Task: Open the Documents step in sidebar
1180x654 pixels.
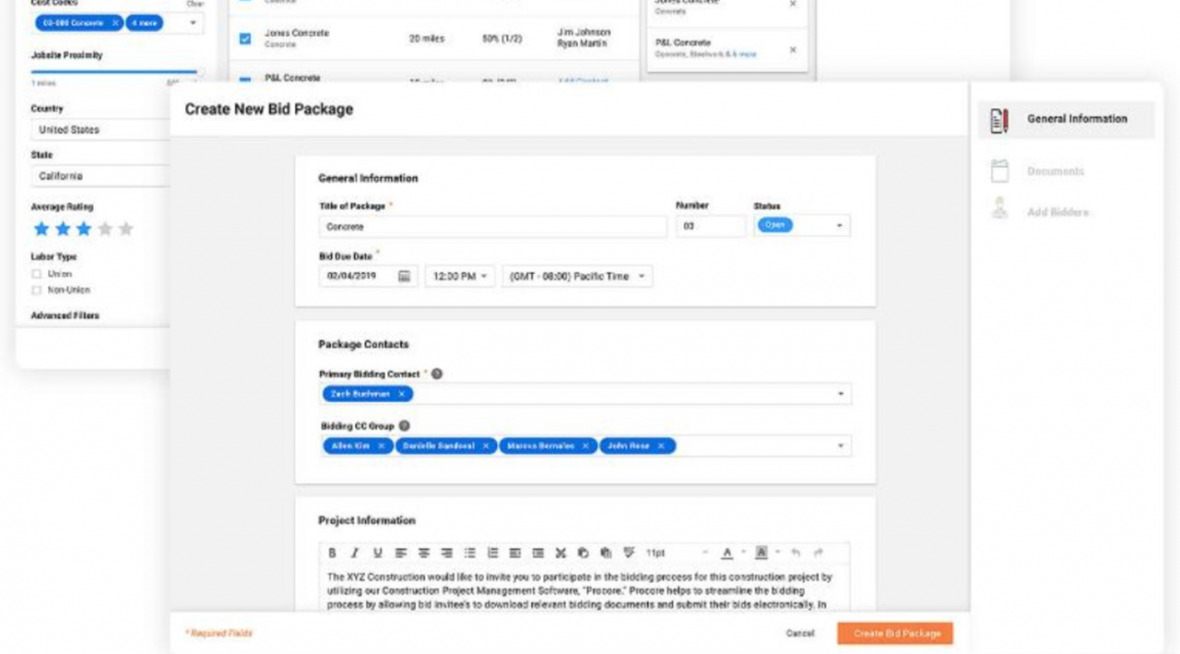Action: point(1055,171)
